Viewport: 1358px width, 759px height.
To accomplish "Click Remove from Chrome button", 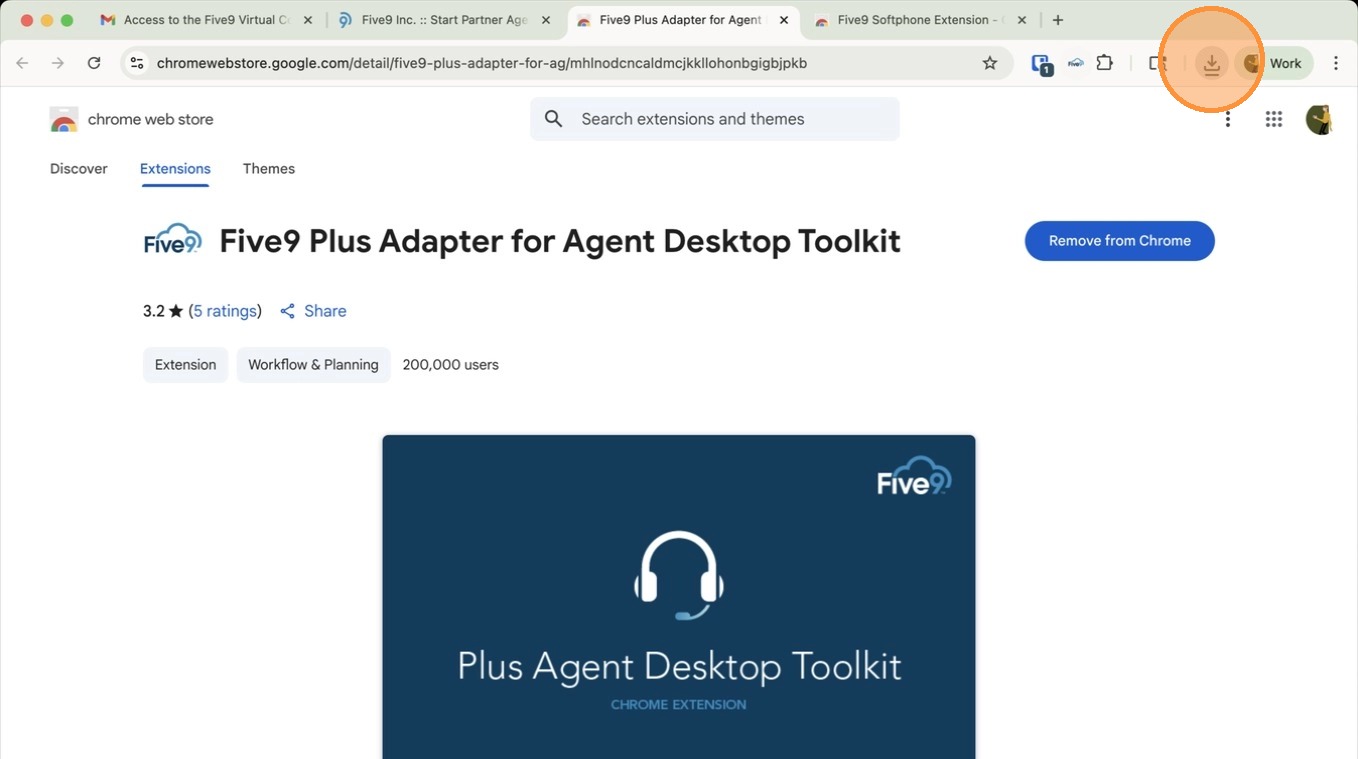I will click(x=1120, y=241).
